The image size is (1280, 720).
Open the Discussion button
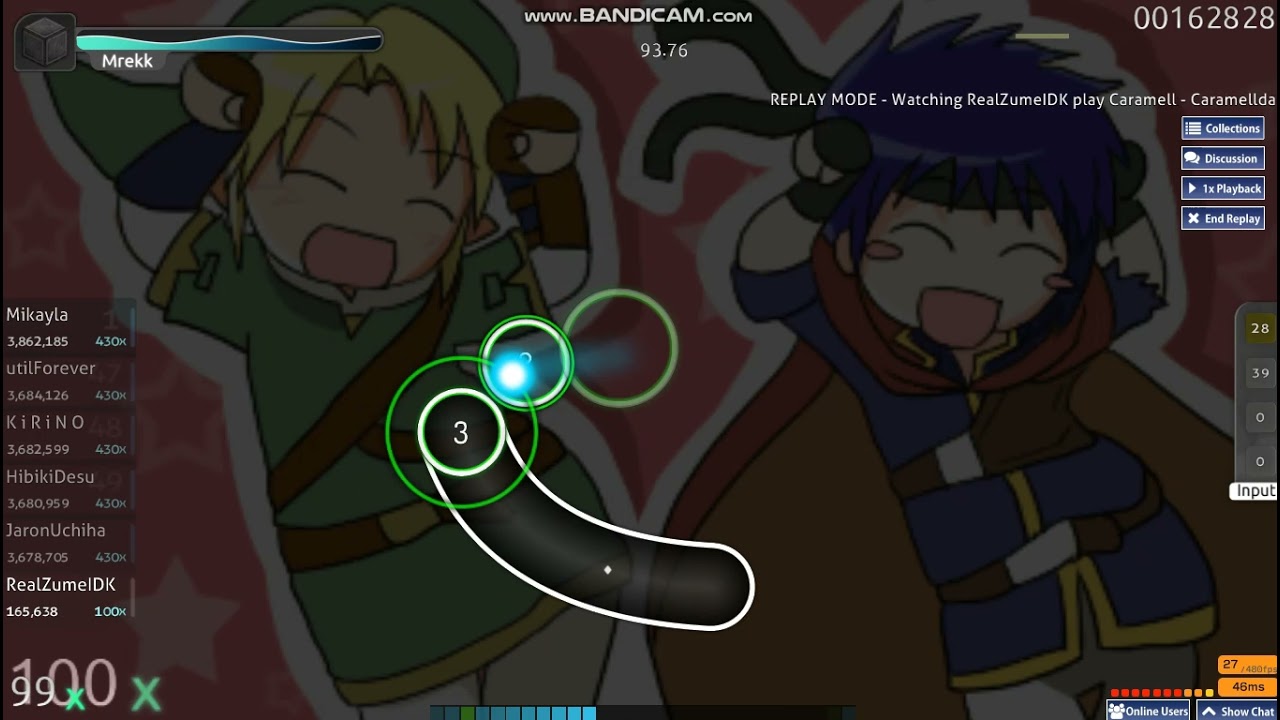pyautogui.click(x=1223, y=158)
